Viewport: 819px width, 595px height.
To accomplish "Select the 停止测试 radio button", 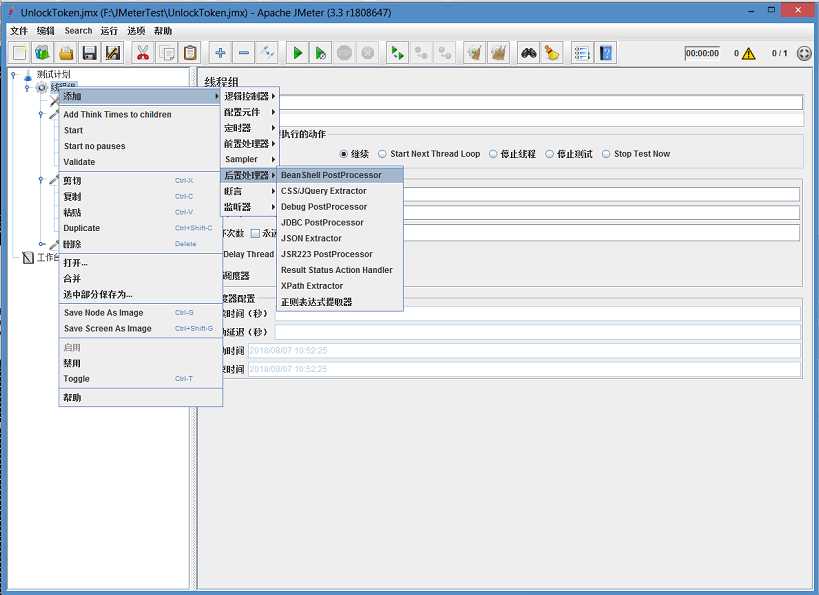I will click(549, 154).
